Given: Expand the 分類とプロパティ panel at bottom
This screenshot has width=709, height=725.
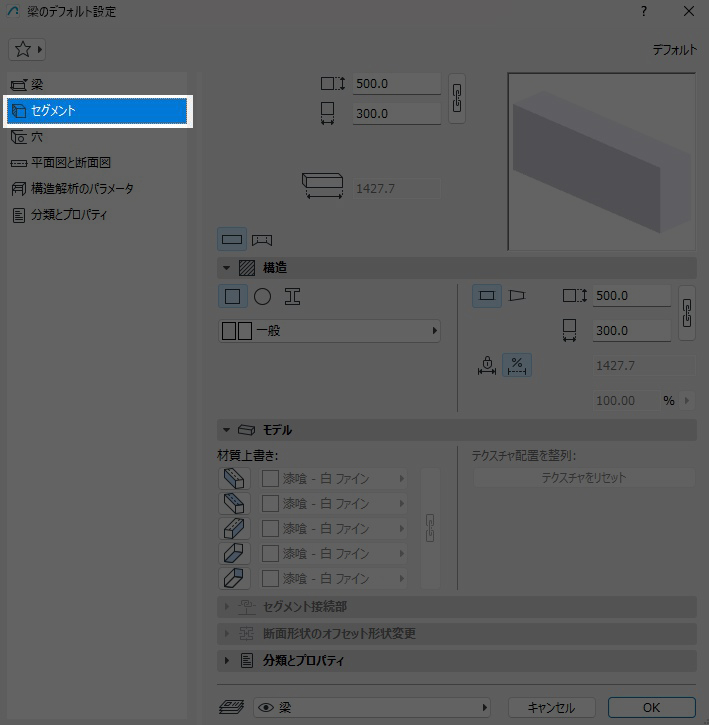Looking at the screenshot, I should tap(227, 661).
